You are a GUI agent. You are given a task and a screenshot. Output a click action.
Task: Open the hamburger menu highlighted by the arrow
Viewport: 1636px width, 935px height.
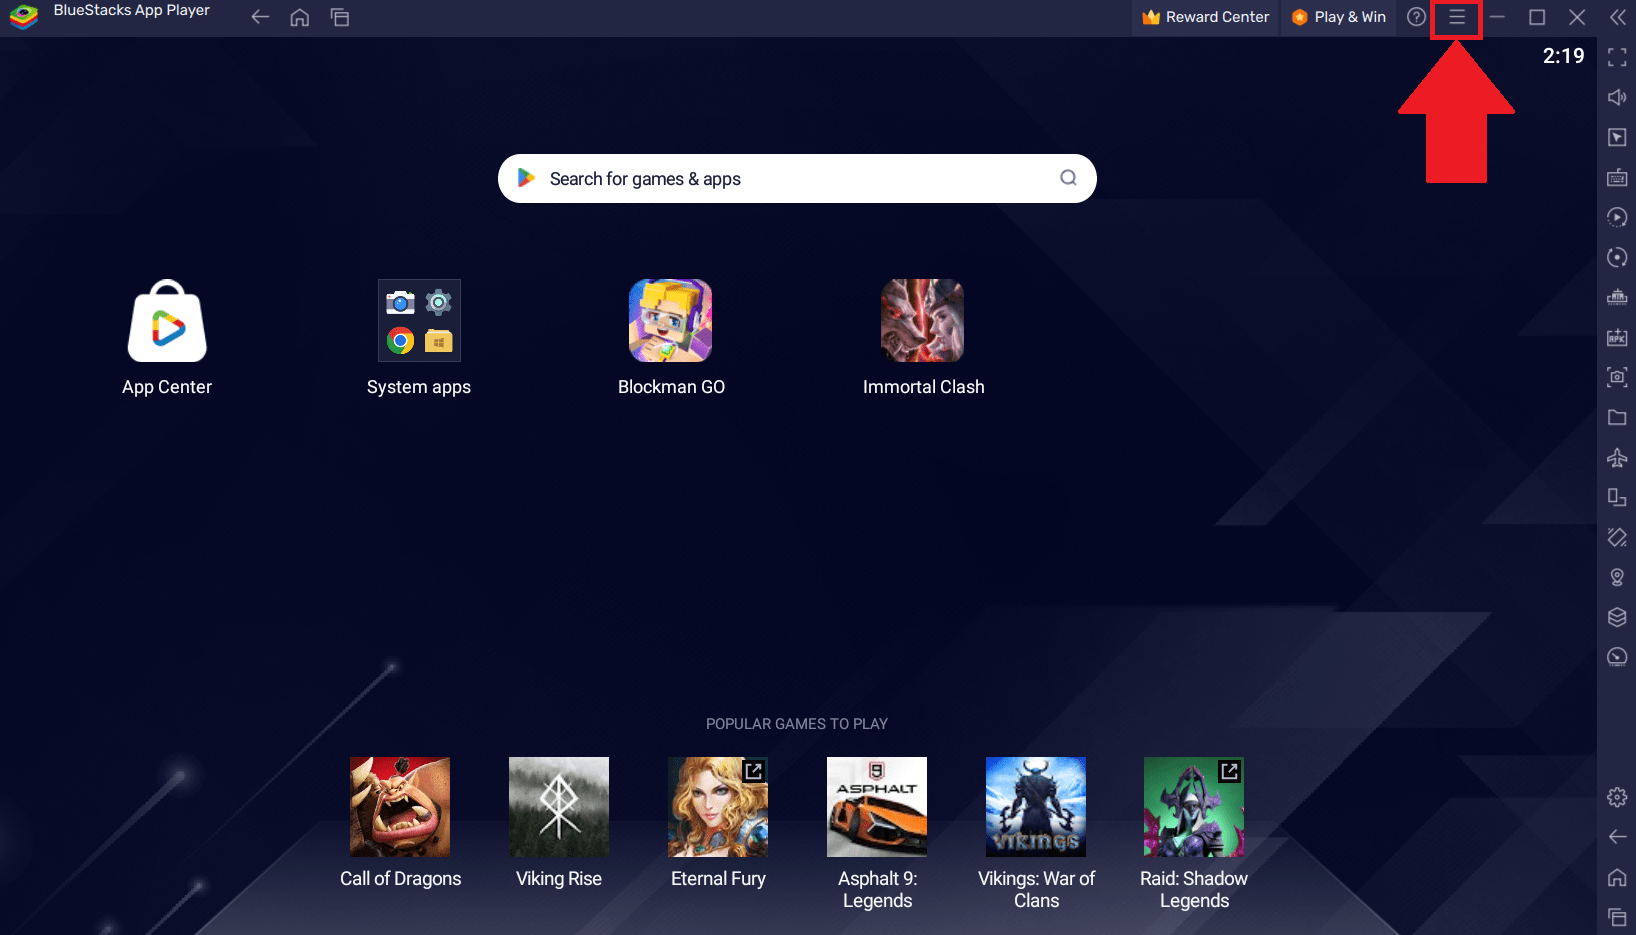tap(1456, 18)
